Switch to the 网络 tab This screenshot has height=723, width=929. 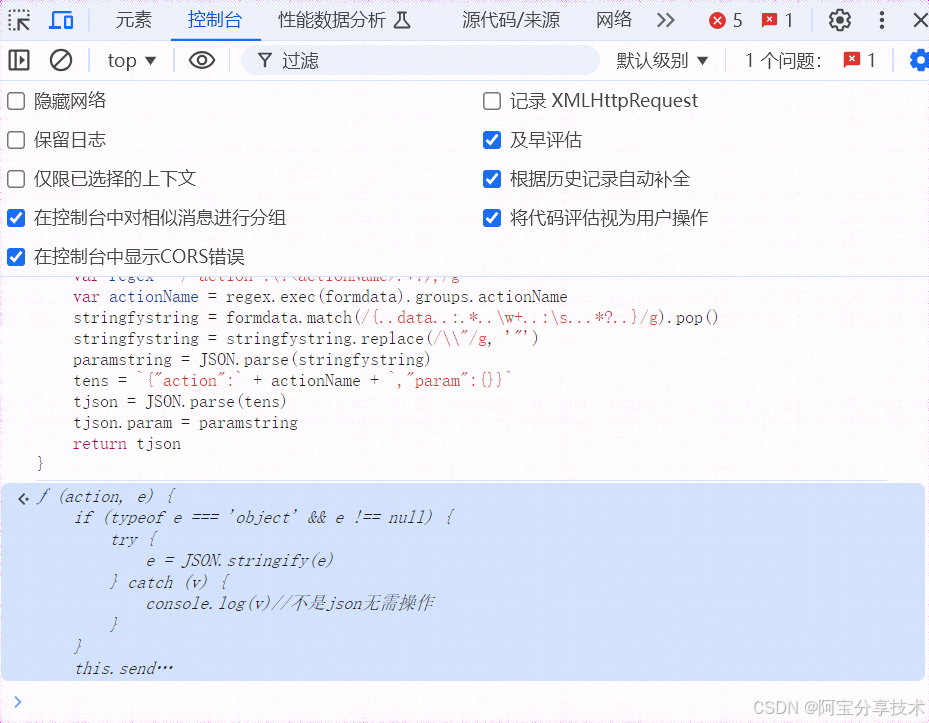pyautogui.click(x=614, y=20)
